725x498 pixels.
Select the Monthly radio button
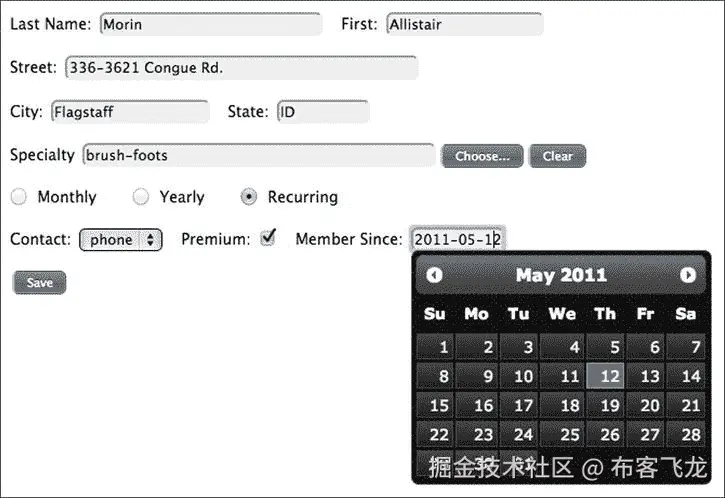[18, 197]
